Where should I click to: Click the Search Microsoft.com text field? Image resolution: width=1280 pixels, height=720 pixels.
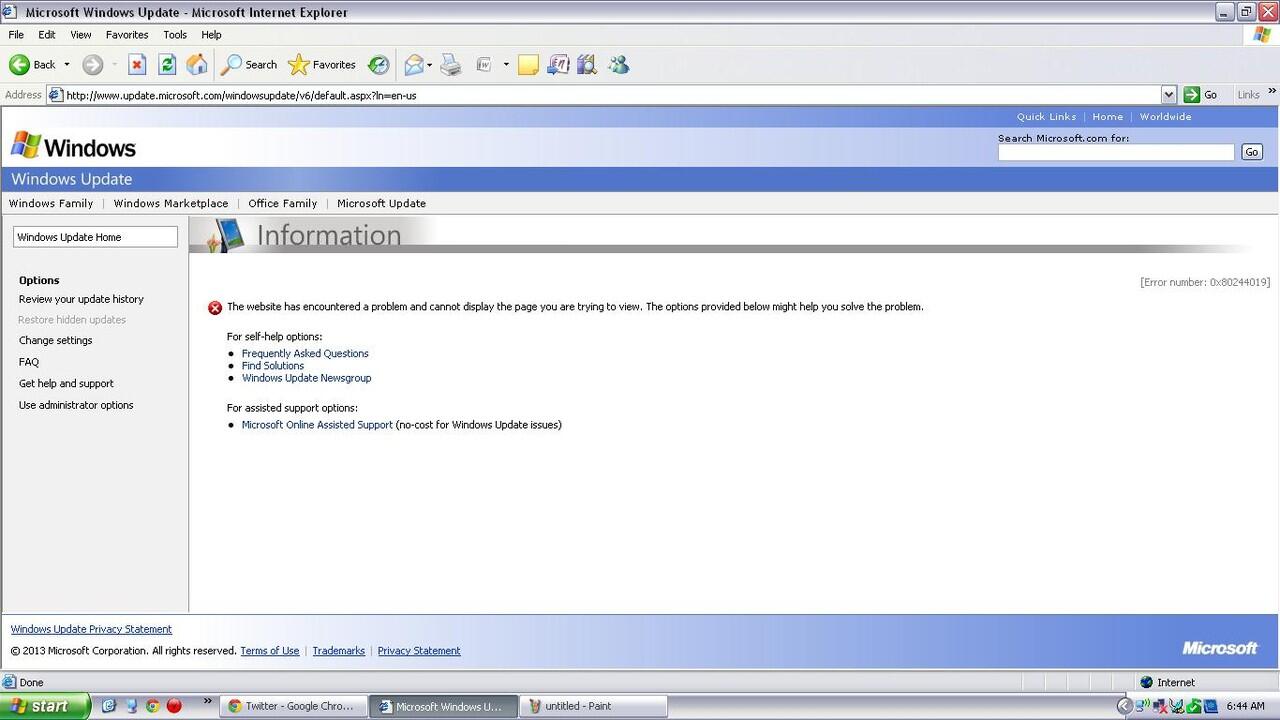(1116, 152)
